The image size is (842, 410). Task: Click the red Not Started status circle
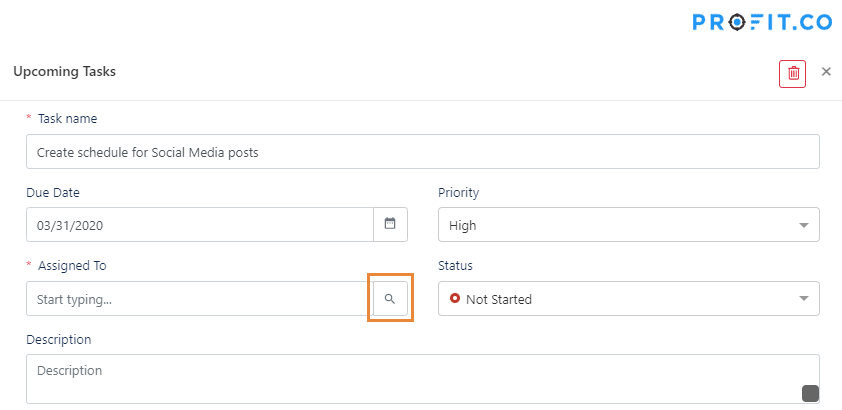455,298
